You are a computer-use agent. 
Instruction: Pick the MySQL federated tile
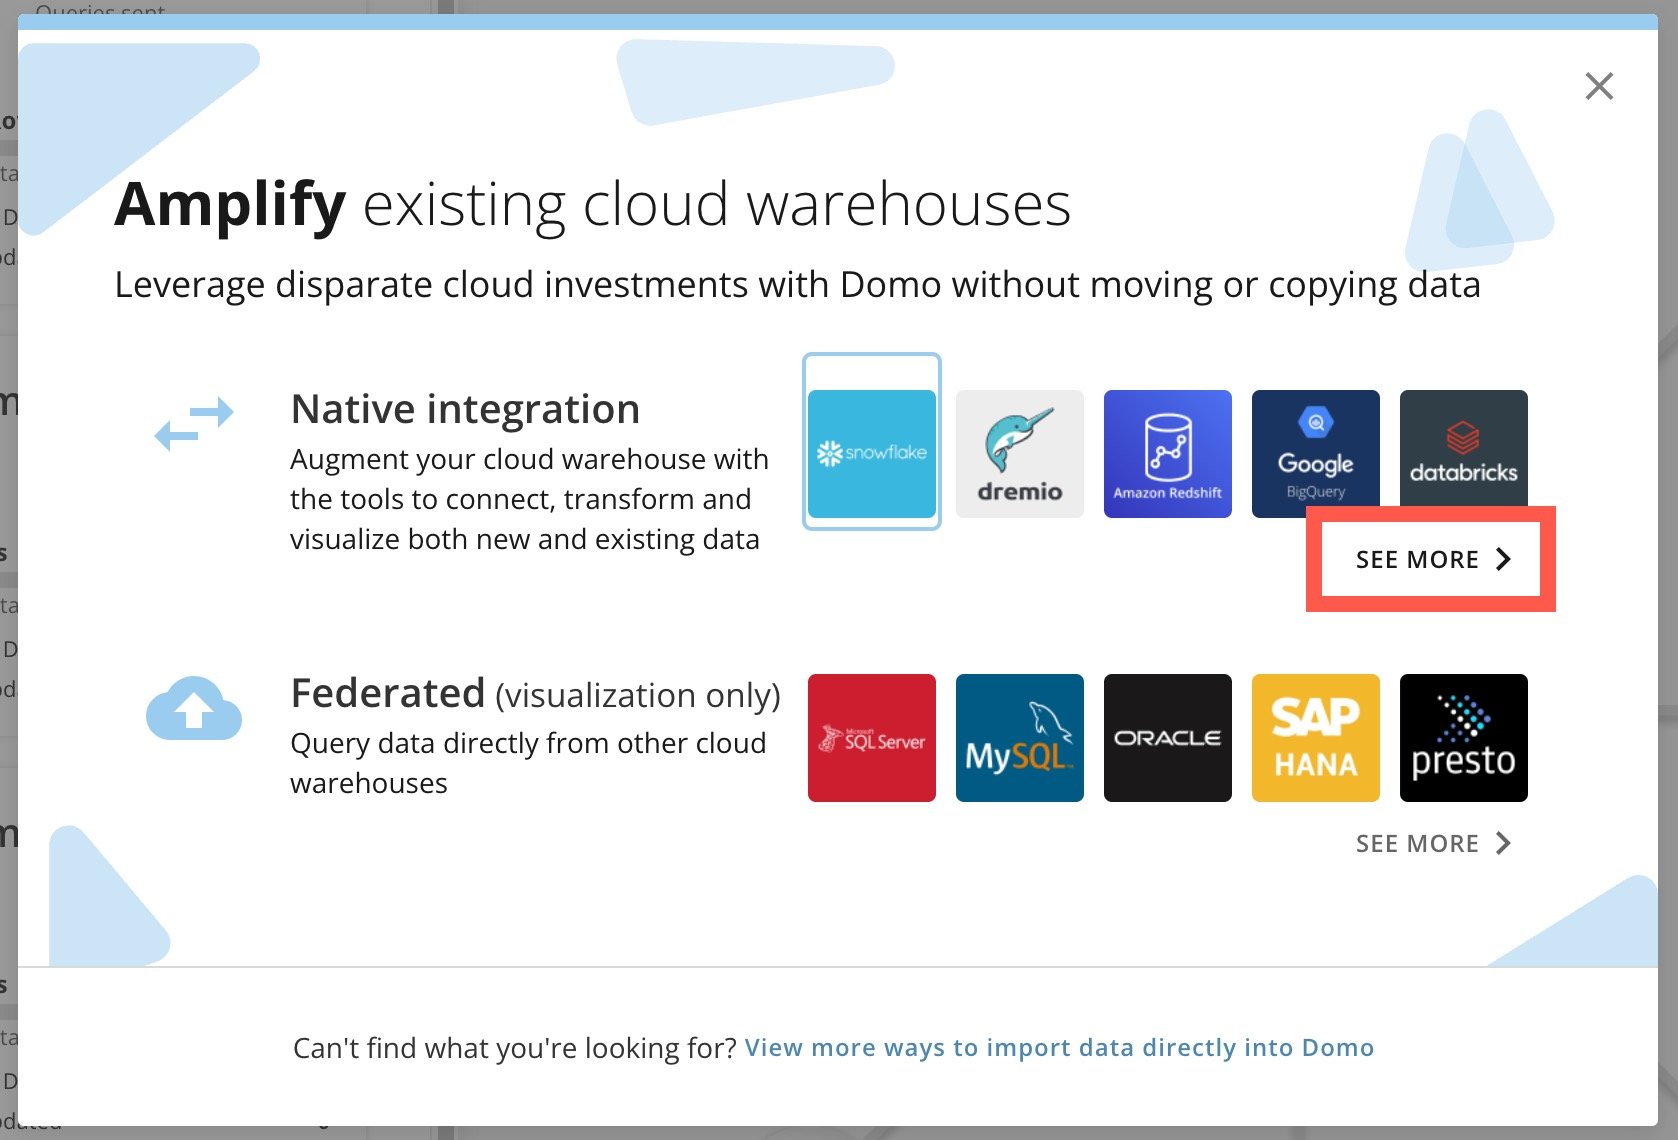(1020, 738)
